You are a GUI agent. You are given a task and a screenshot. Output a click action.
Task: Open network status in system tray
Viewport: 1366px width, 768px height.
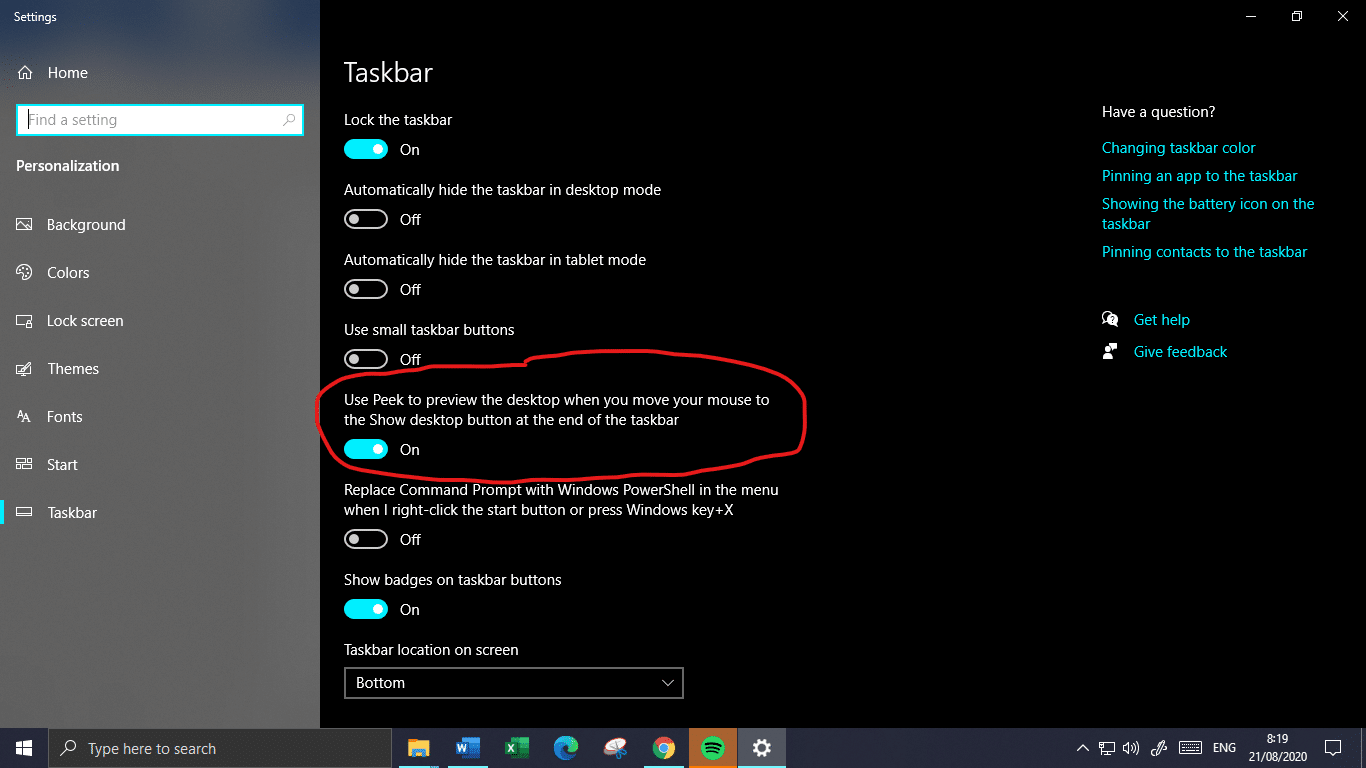[1107, 748]
